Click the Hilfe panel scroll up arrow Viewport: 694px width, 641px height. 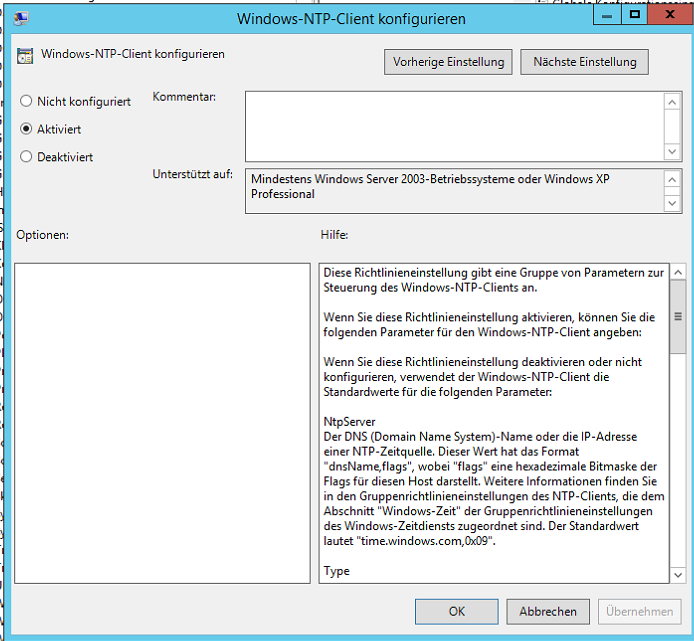[x=678, y=272]
